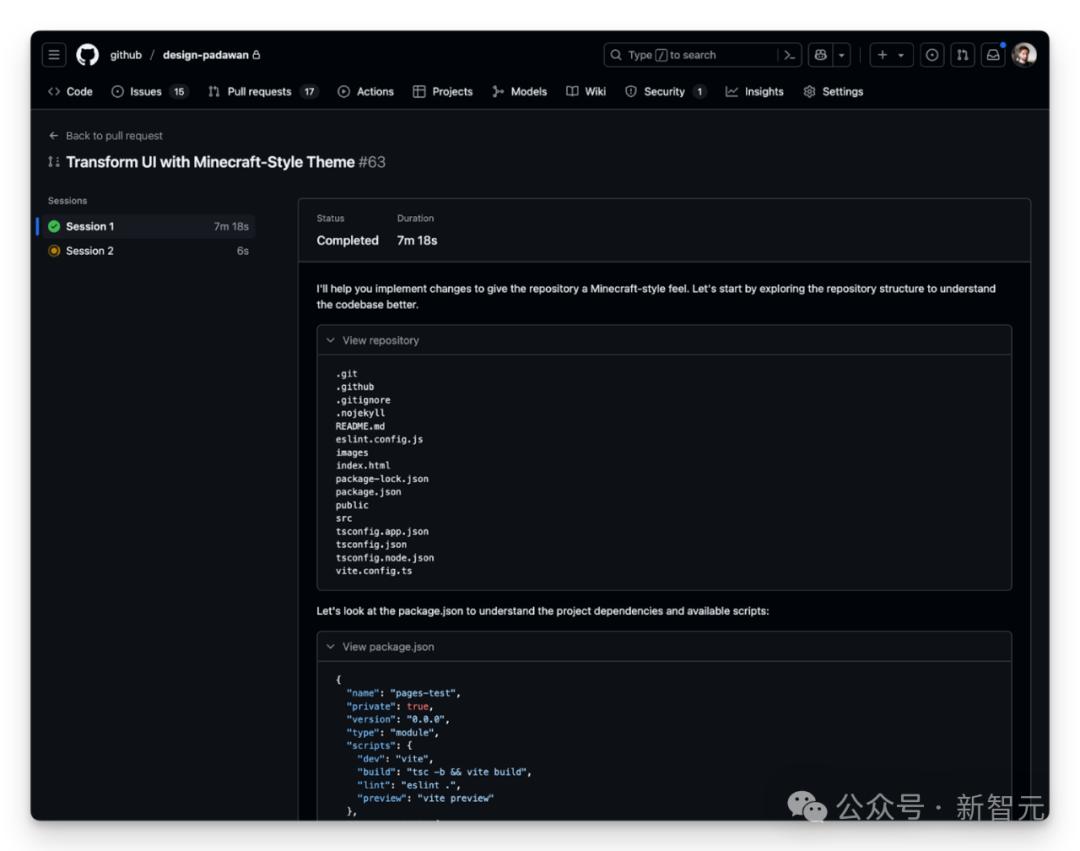Open the user profile avatar

tap(1024, 55)
